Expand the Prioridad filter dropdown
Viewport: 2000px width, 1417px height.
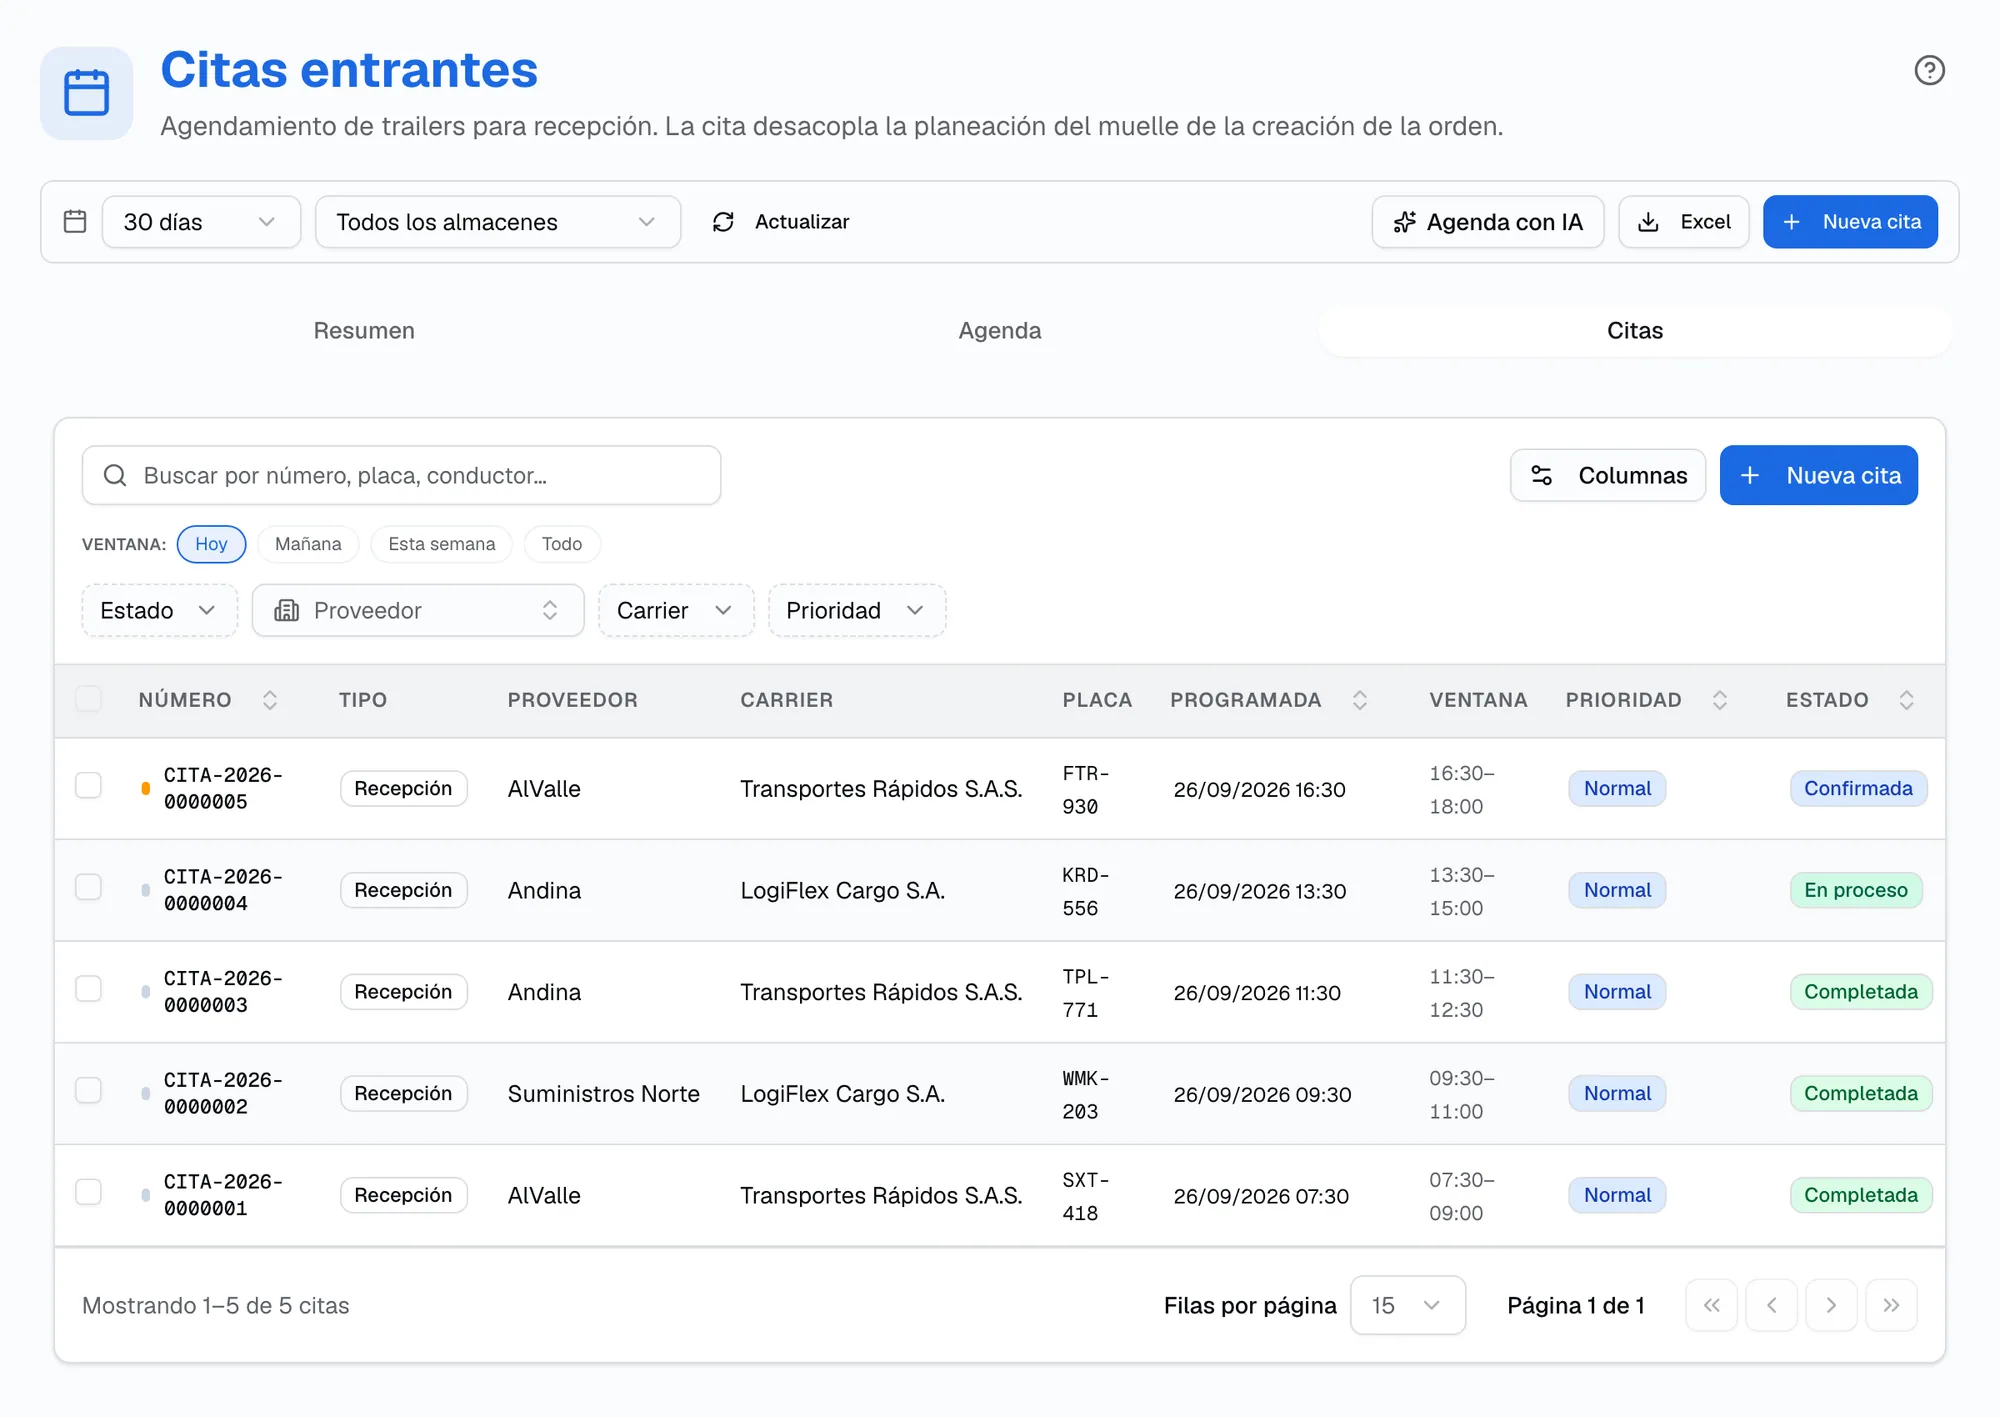(857, 611)
